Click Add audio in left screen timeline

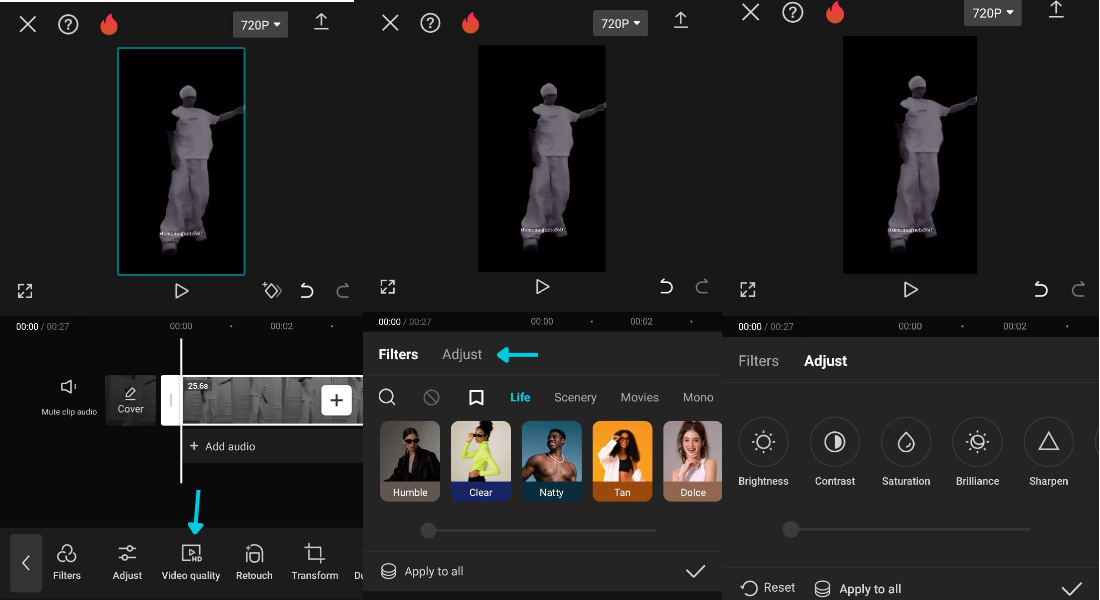point(222,446)
